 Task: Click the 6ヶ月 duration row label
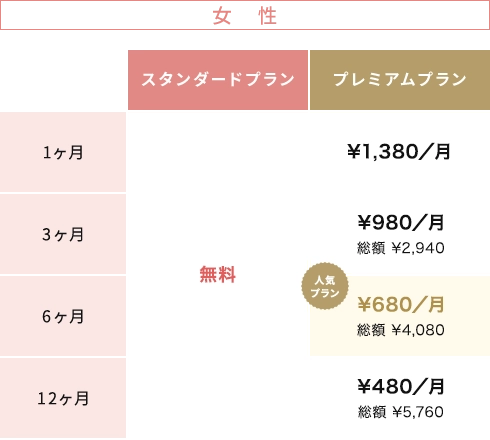(x=63, y=316)
